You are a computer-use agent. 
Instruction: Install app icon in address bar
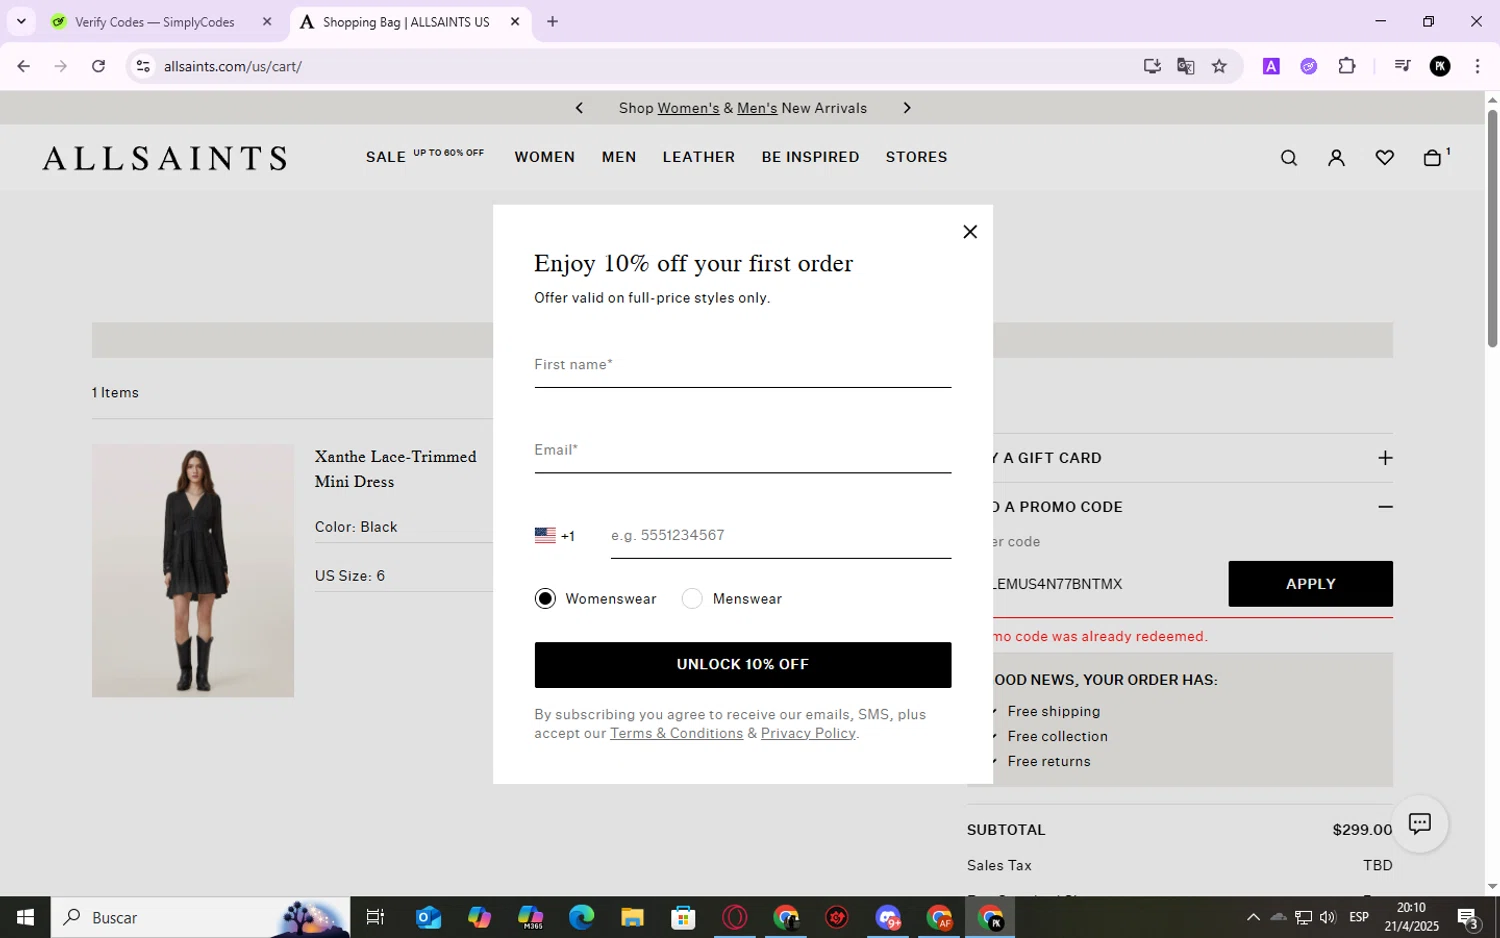(x=1152, y=66)
